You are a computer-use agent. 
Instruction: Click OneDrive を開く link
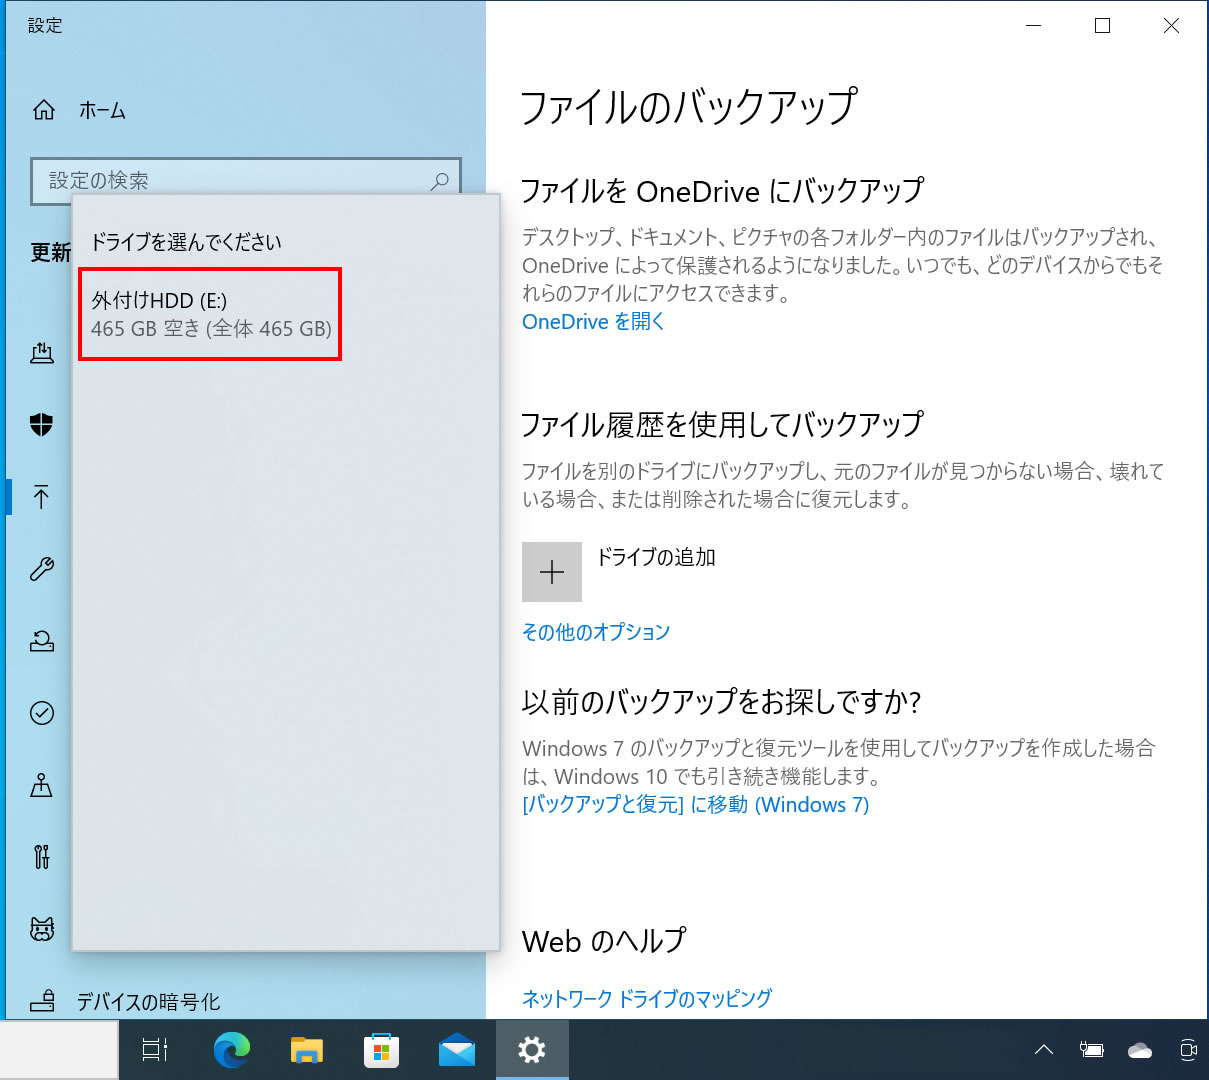pos(593,321)
